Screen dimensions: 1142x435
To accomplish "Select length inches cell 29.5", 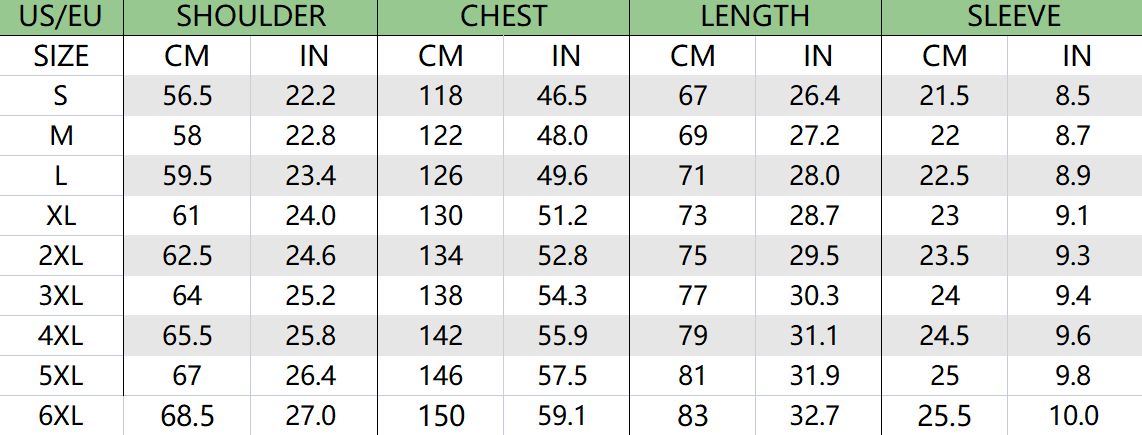I will click(819, 256).
